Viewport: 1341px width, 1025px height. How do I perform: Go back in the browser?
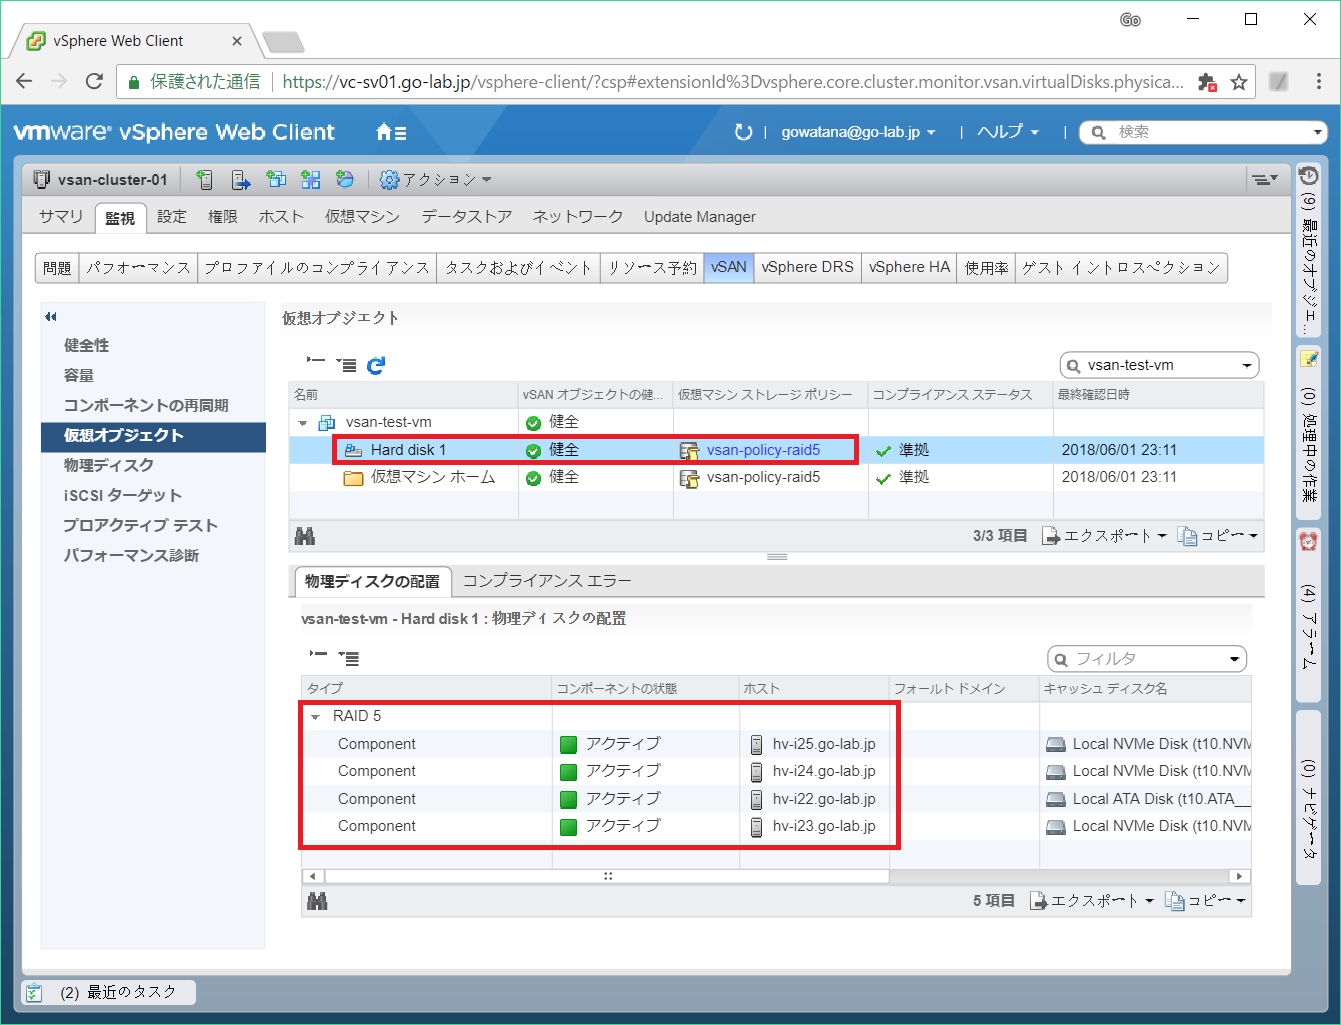(x=25, y=82)
